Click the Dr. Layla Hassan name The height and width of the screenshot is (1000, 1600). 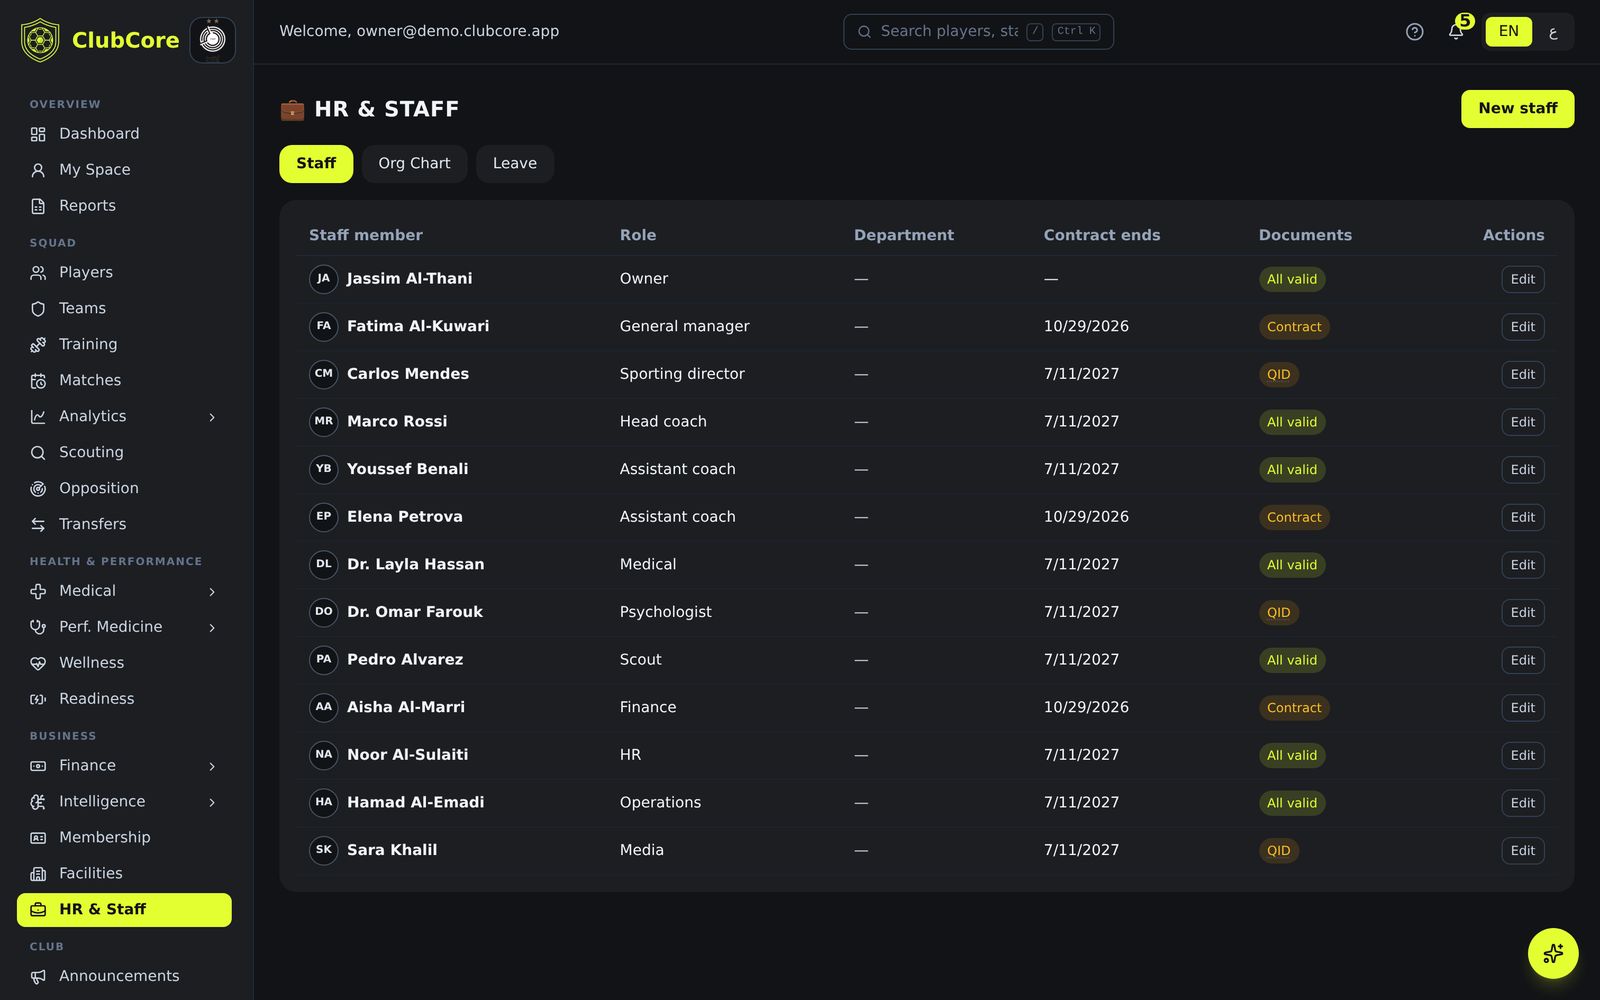pyautogui.click(x=415, y=564)
